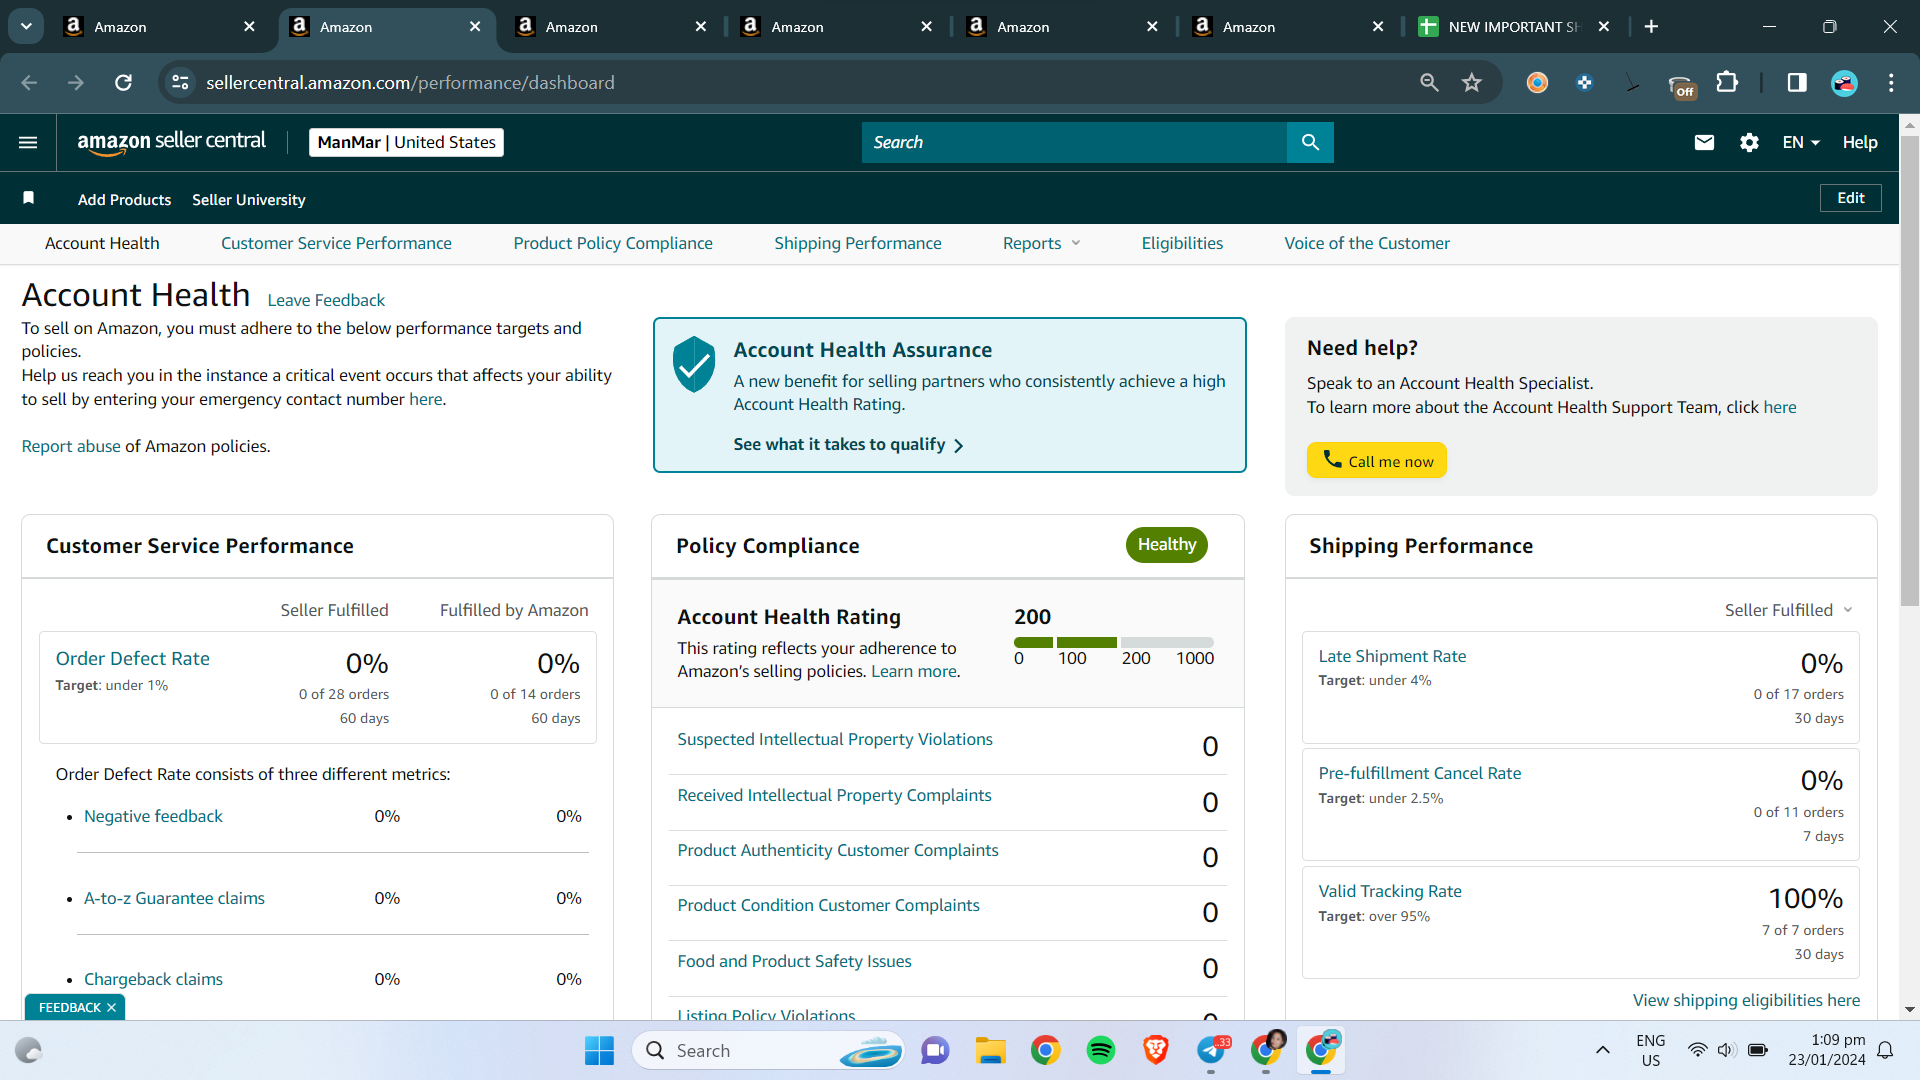1920x1080 pixels.
Task: Open the Voice of the Customer tab
Action: click(x=1367, y=243)
